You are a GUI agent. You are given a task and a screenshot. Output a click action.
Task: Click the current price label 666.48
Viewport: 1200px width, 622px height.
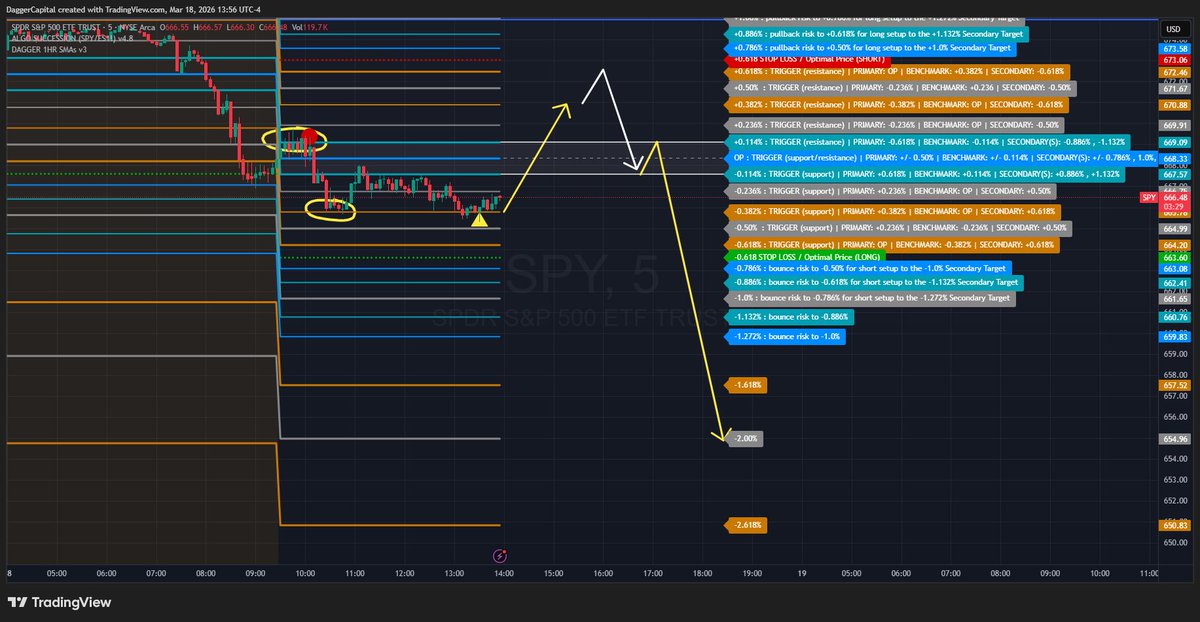tap(1175, 198)
